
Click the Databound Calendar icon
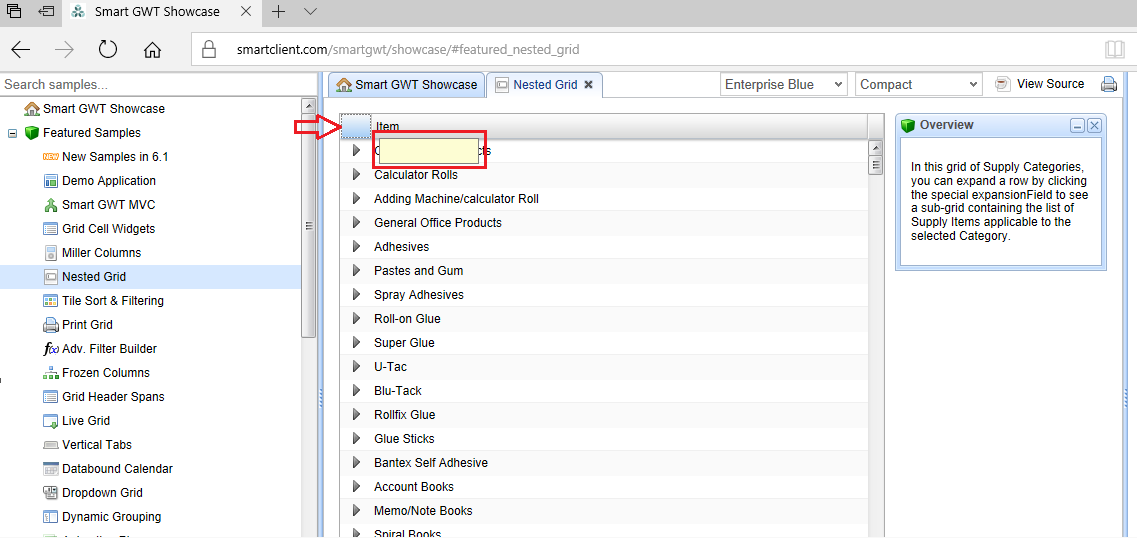pos(51,468)
